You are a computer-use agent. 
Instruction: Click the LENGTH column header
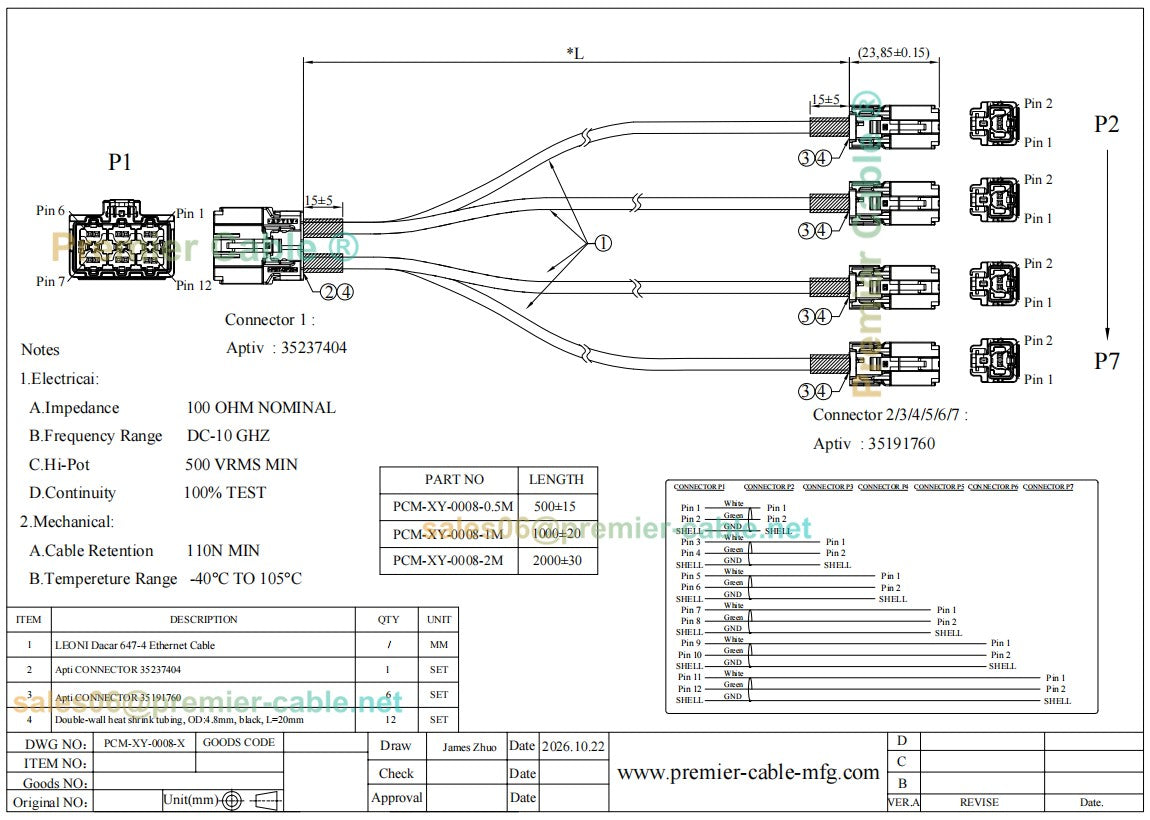pyautogui.click(x=557, y=479)
